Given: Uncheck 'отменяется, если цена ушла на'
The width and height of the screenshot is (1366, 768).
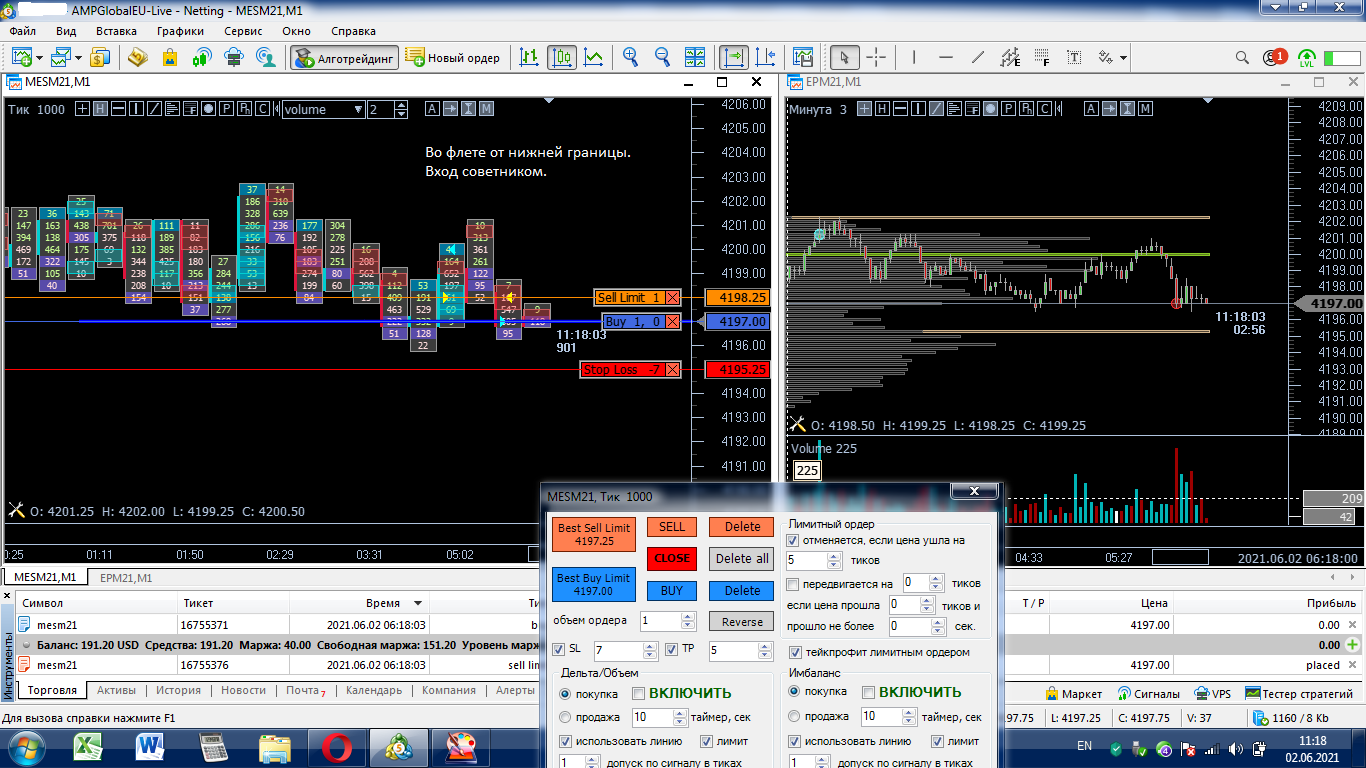Looking at the screenshot, I should point(793,540).
